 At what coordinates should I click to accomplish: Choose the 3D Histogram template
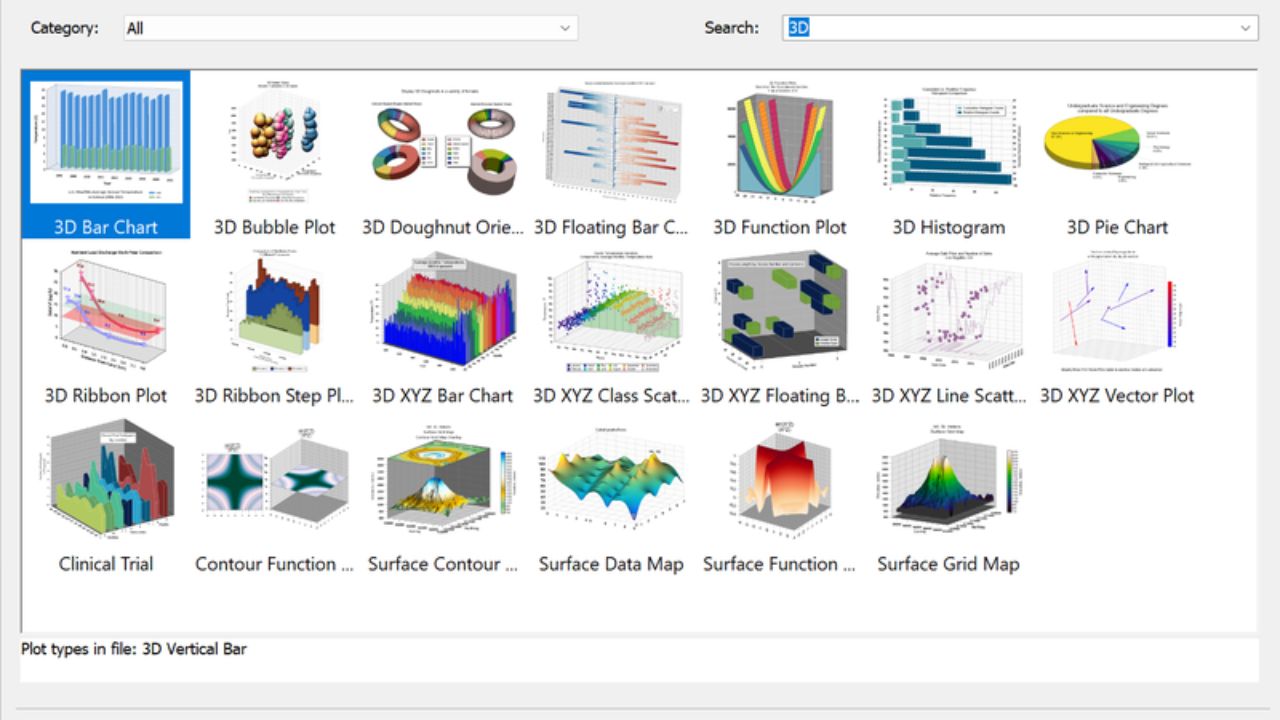pos(948,144)
